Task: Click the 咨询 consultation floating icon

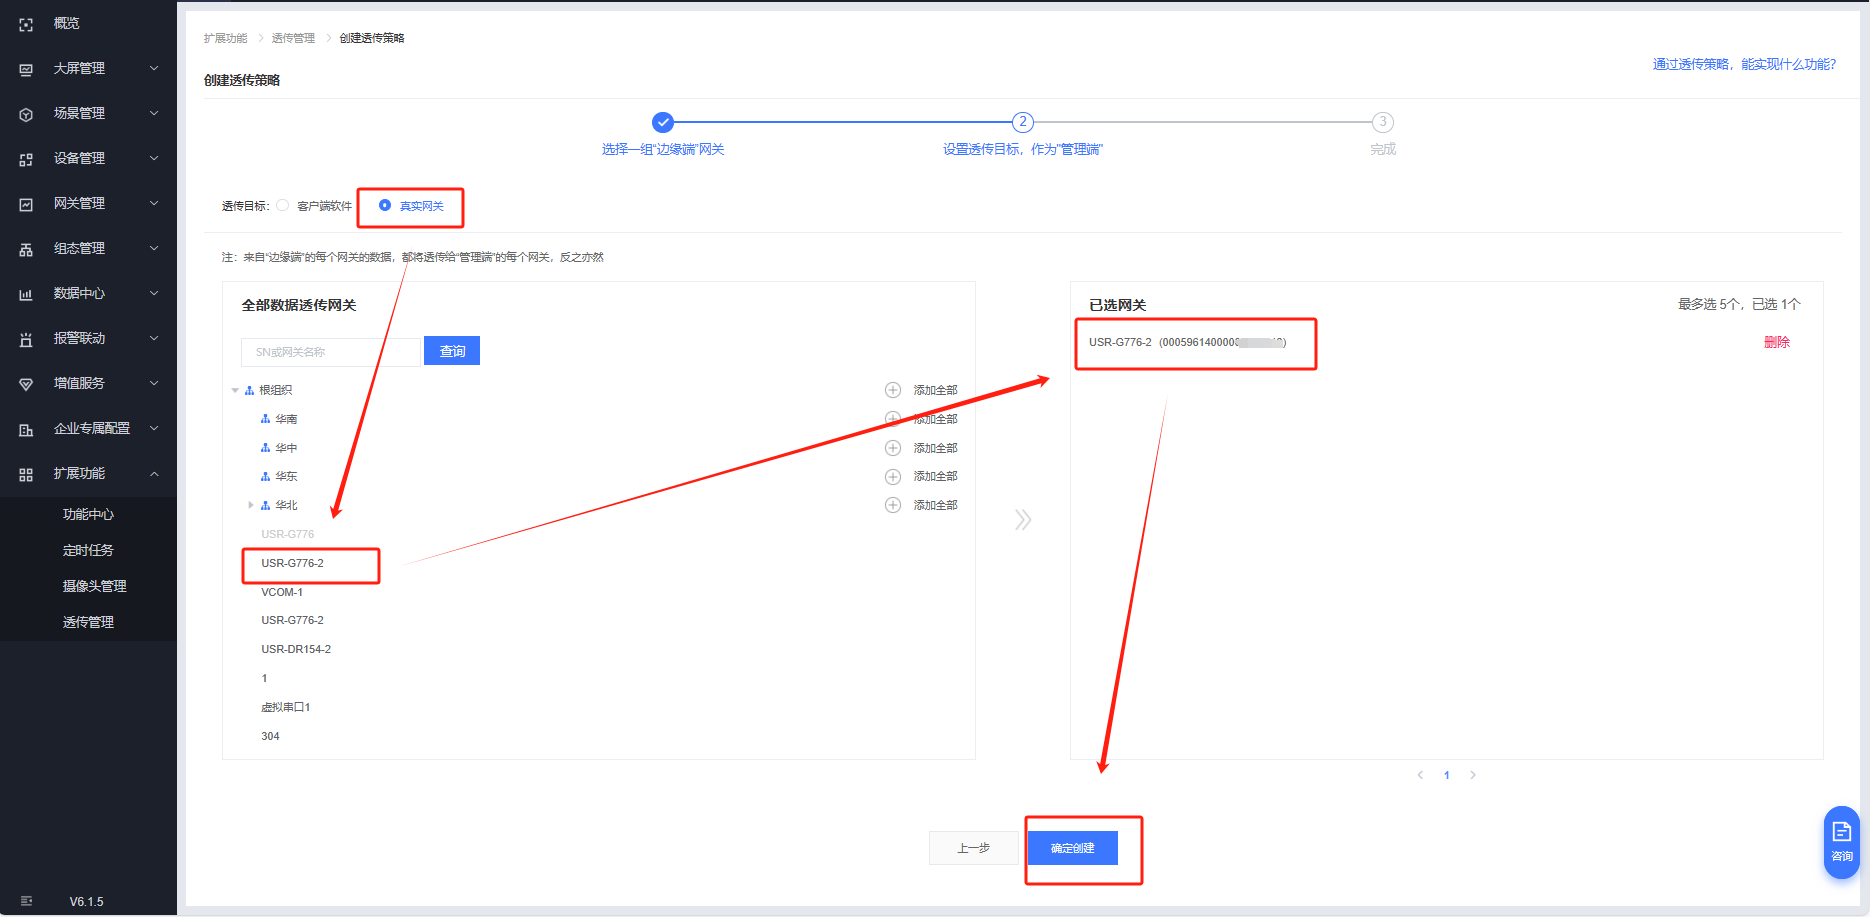Action: (1841, 841)
